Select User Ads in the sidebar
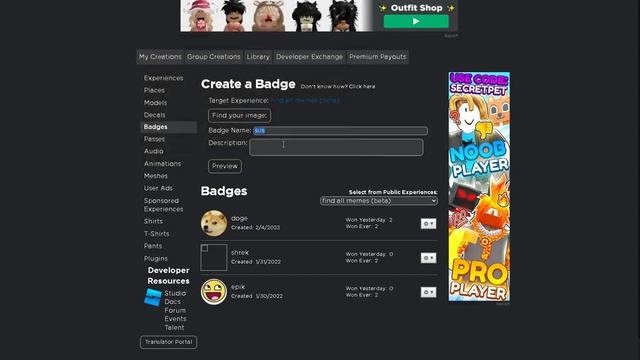640x360 pixels. pos(158,188)
